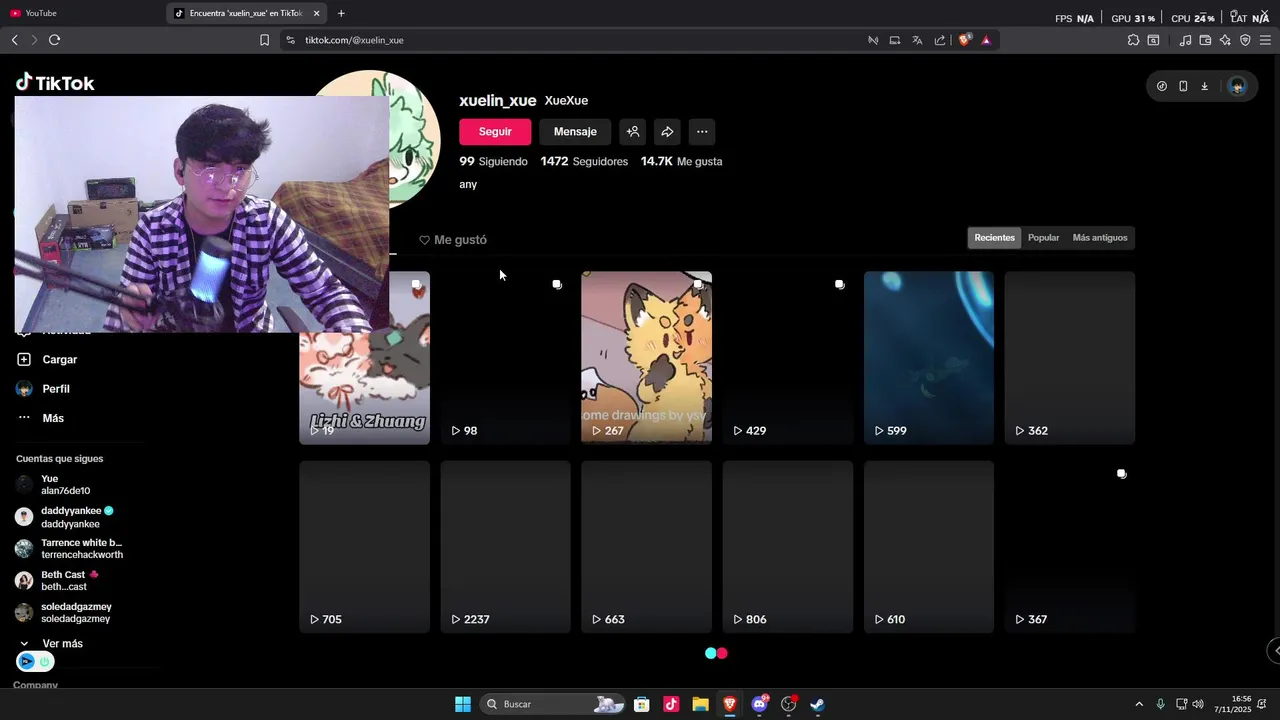Open the Yue alan76de10 account

pos(66,485)
